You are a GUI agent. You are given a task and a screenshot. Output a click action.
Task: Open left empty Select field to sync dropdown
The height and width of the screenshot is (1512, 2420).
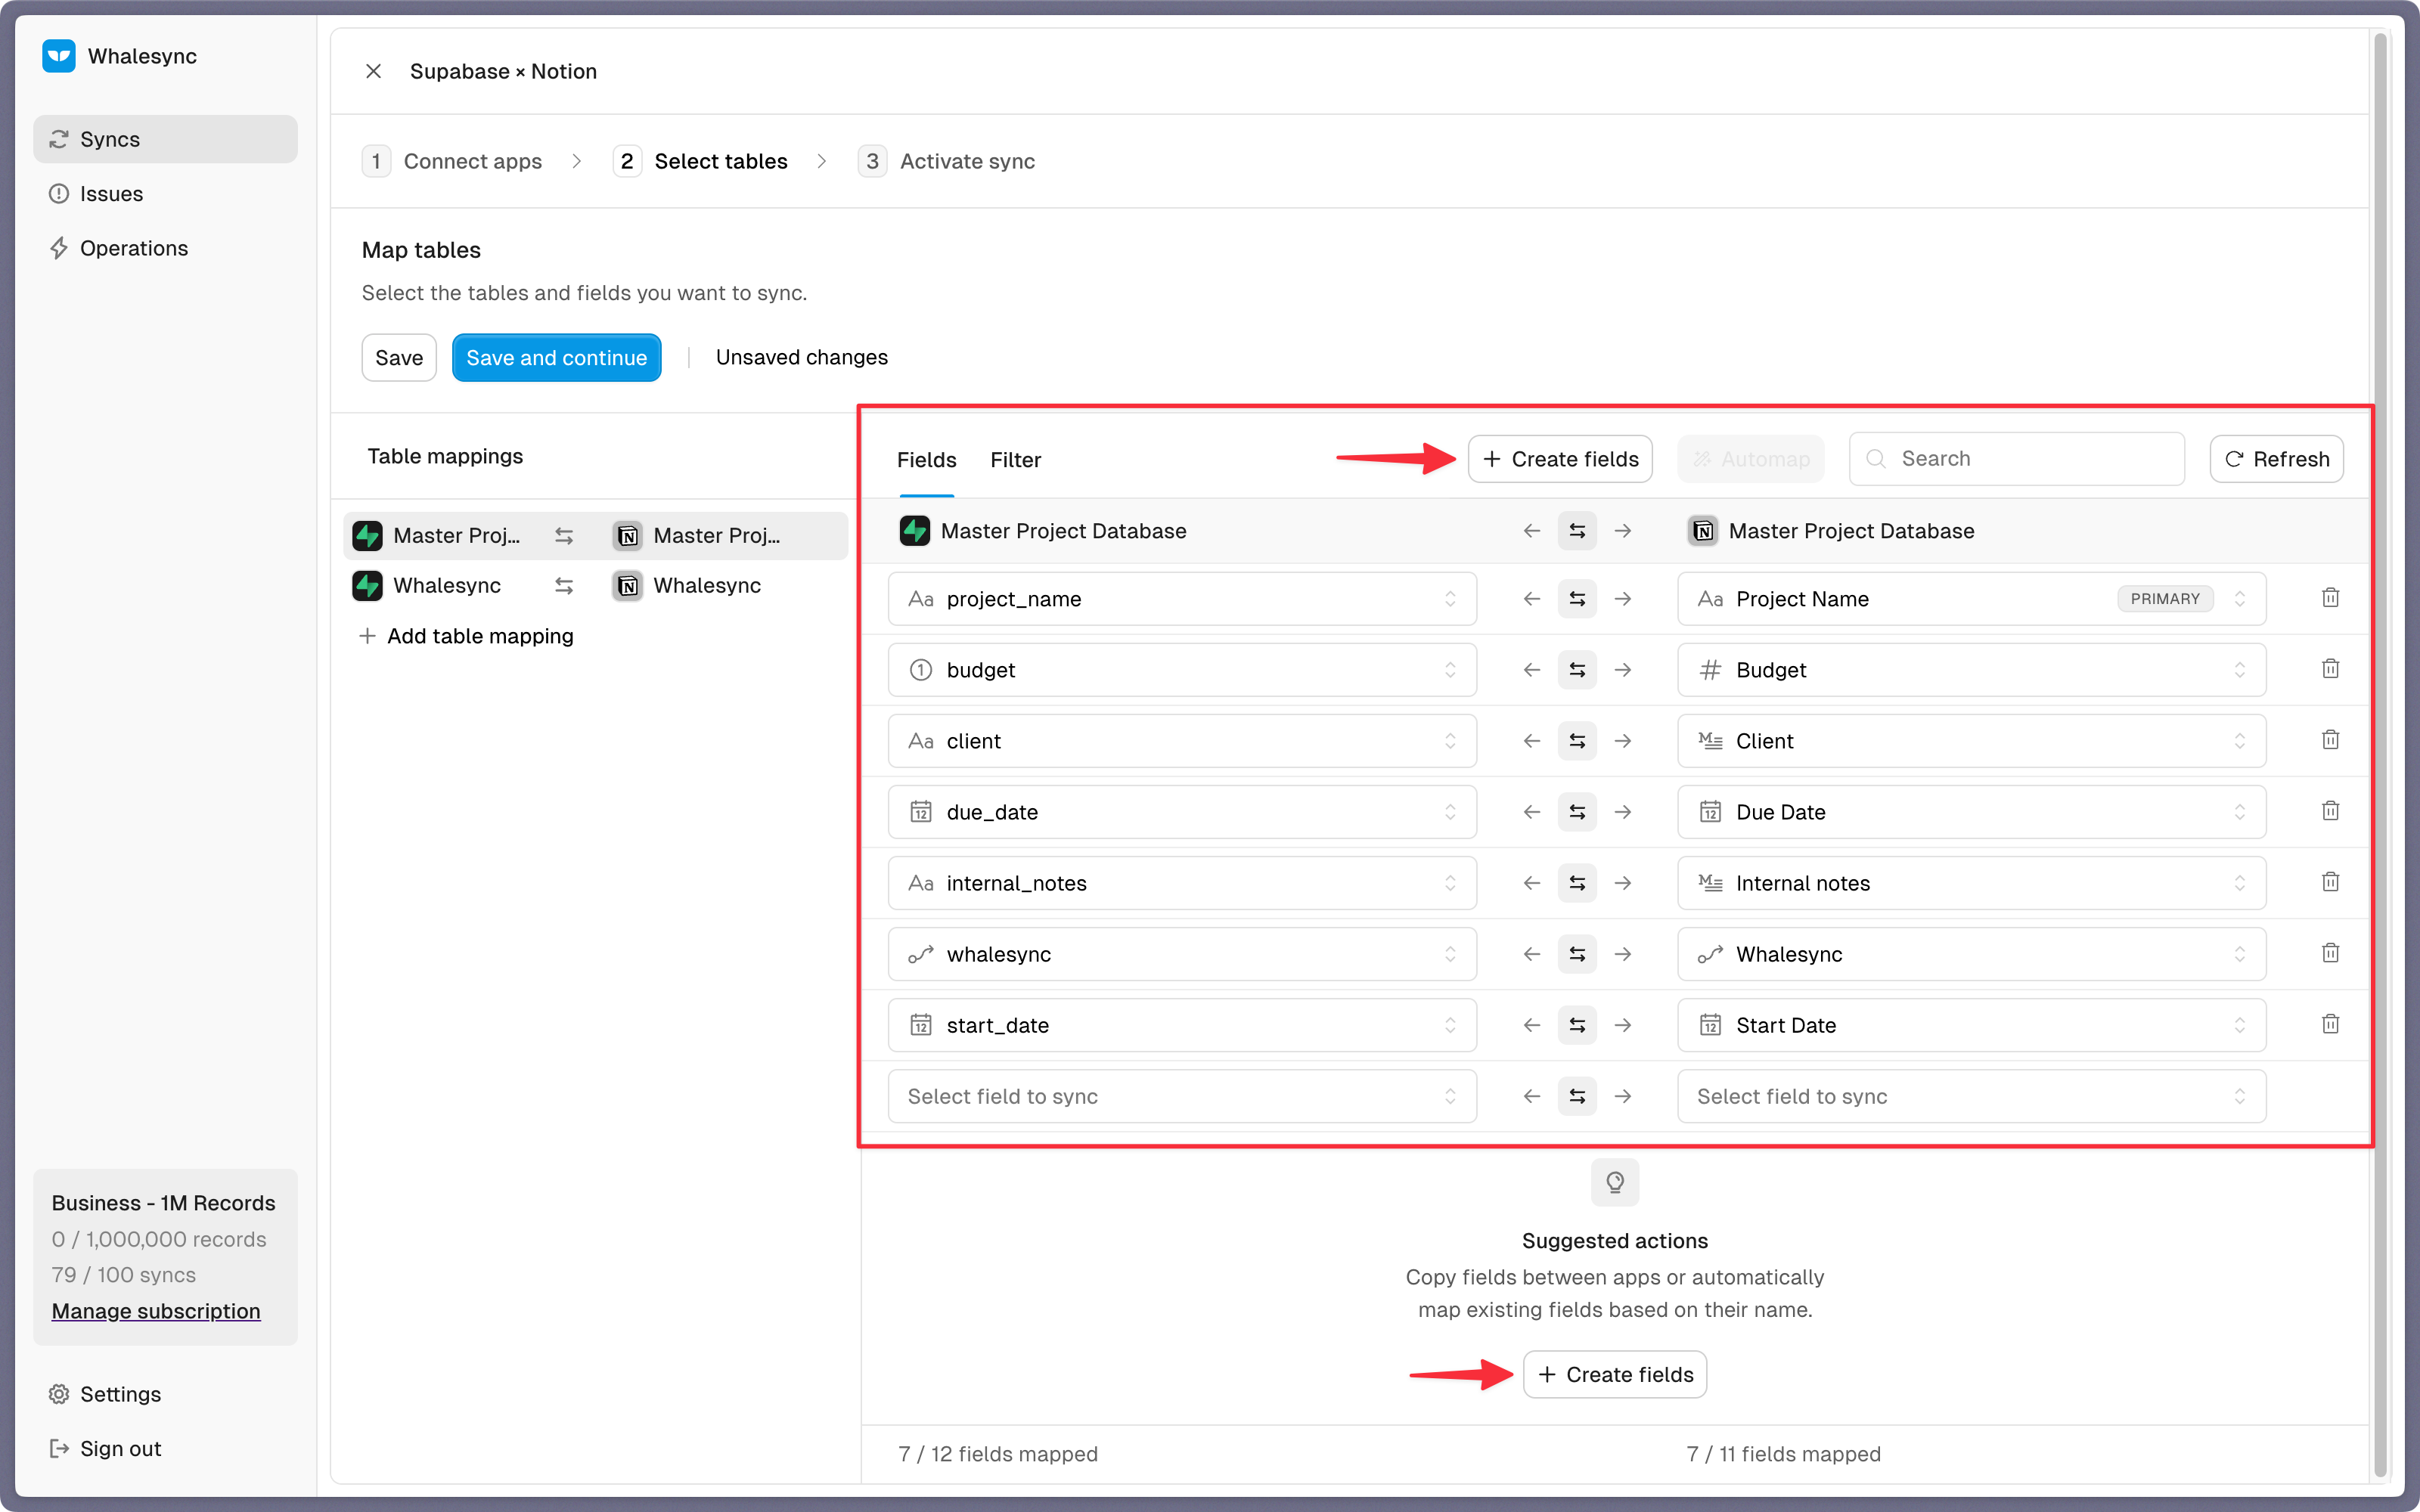click(1182, 1096)
